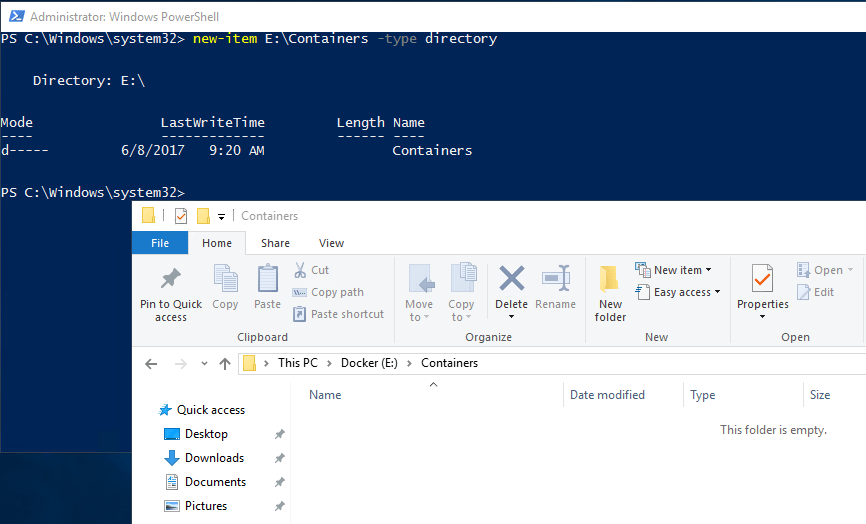Click the Cut scissors icon
Screen dimensions: 866x524
click(300, 270)
